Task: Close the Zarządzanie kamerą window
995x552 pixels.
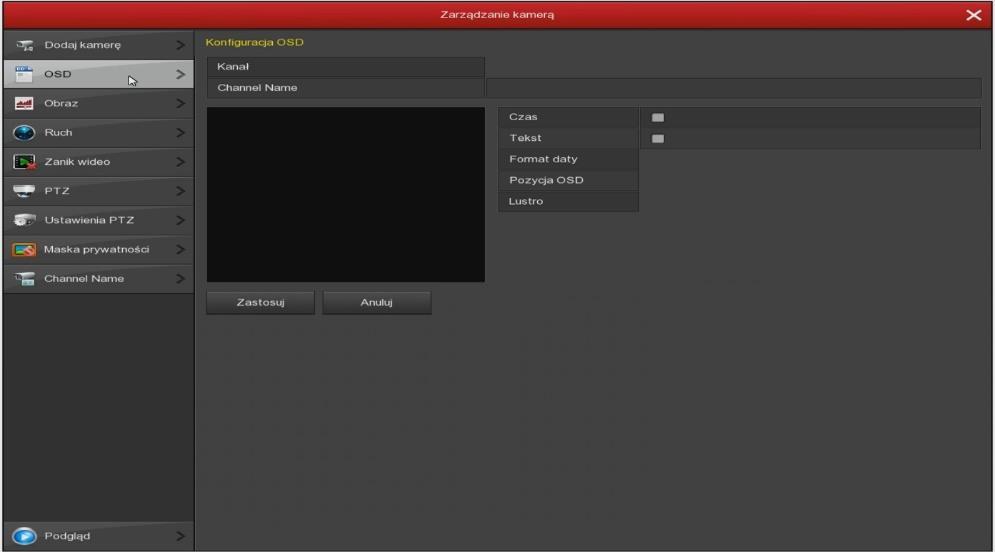Action: pos(973,15)
